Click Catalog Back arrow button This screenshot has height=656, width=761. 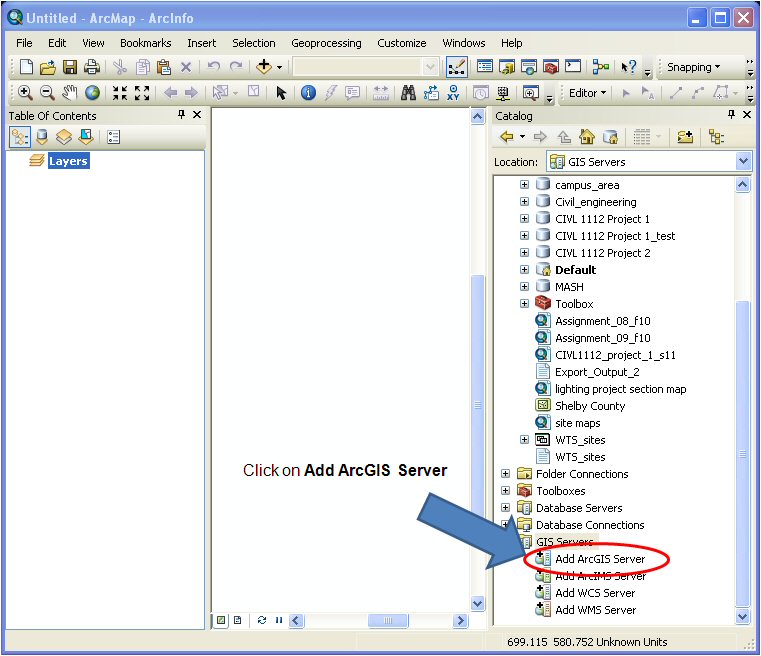507,137
